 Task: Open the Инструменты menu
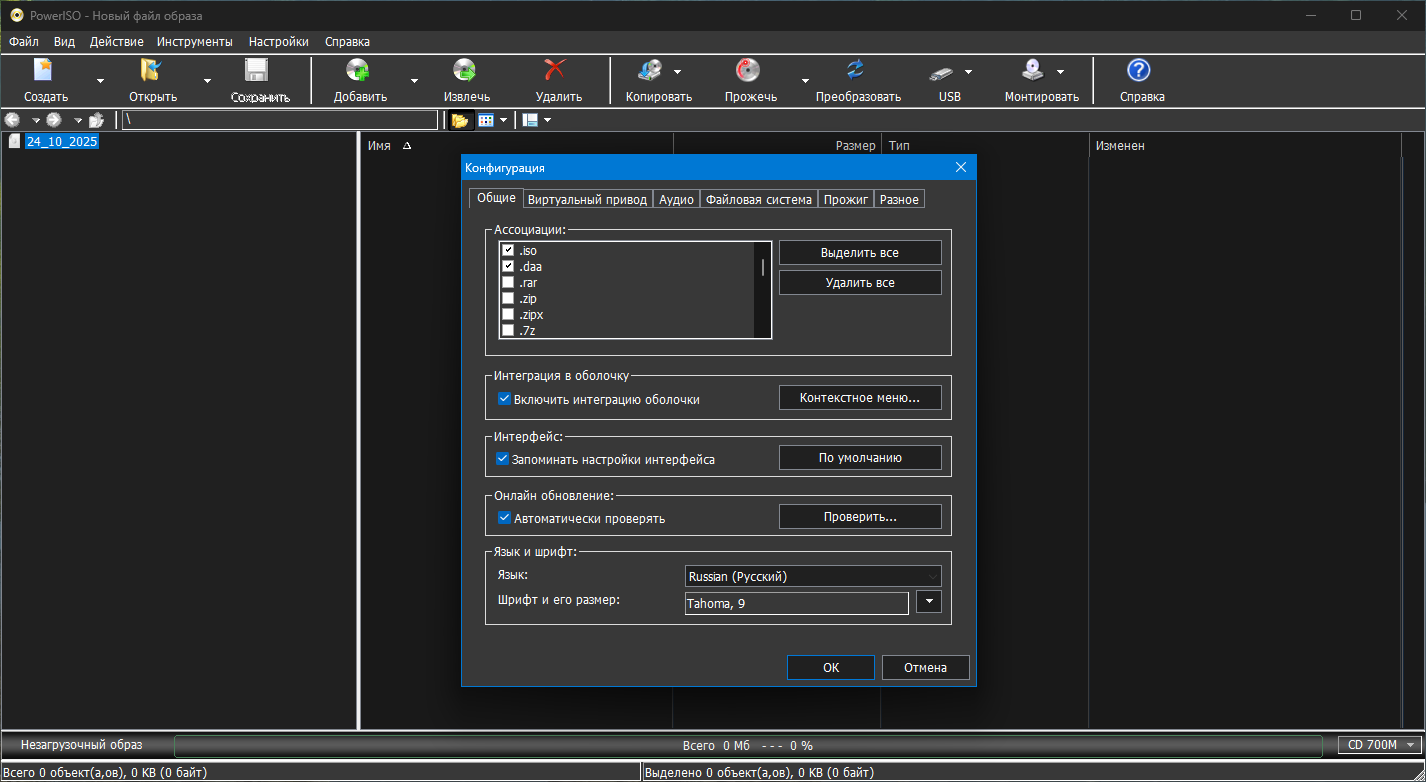[x=194, y=42]
